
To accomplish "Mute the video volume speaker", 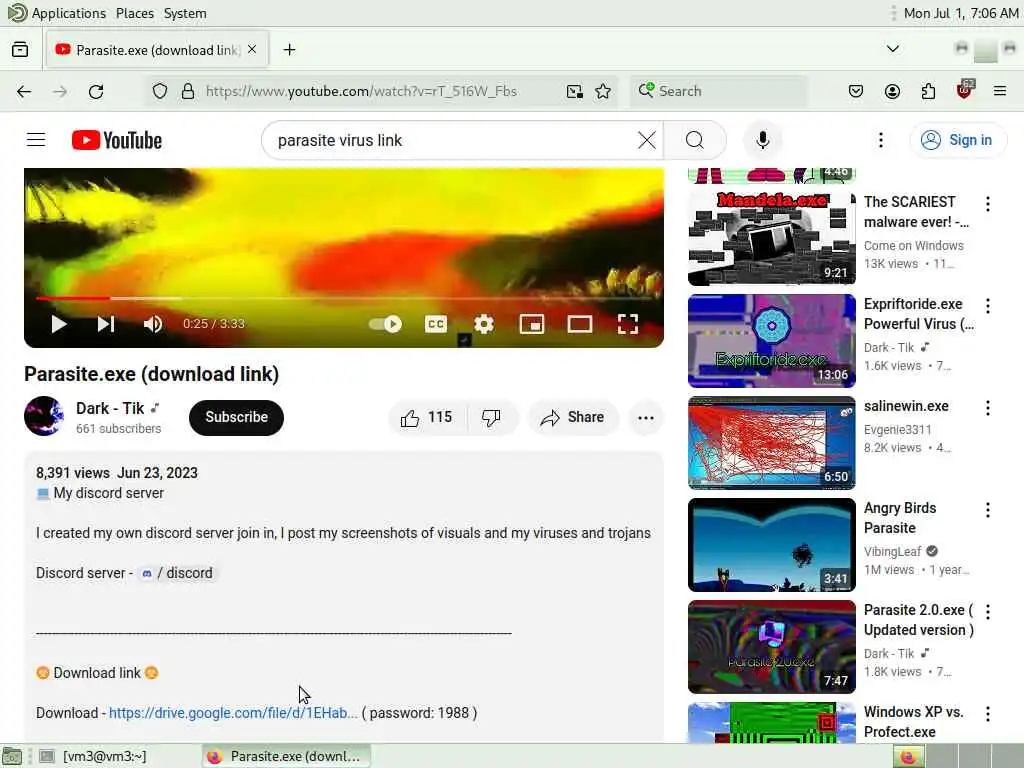I will (153, 324).
